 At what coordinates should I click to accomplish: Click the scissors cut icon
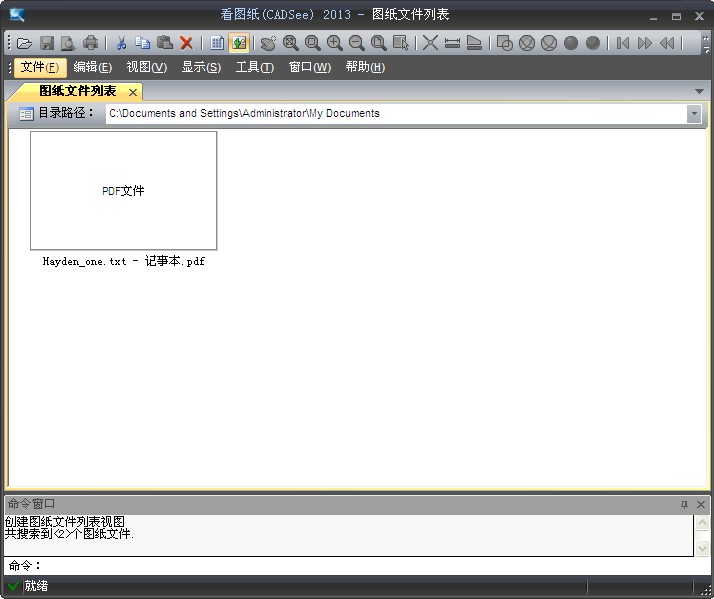click(120, 43)
